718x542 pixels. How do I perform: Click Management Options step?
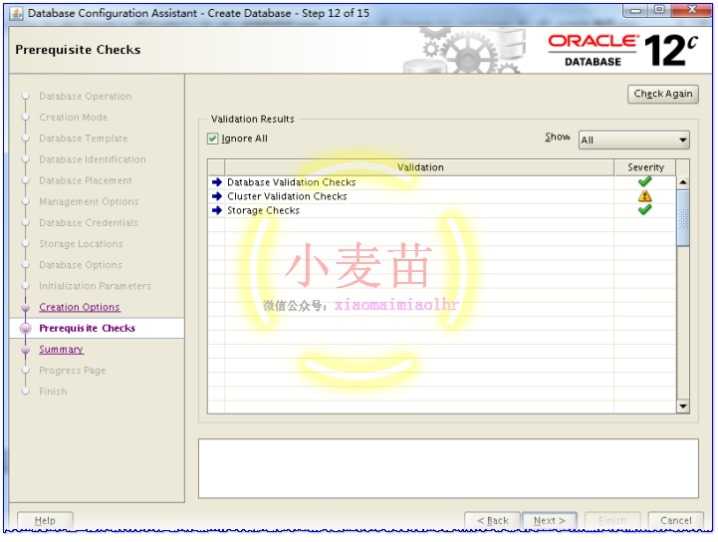(x=89, y=201)
